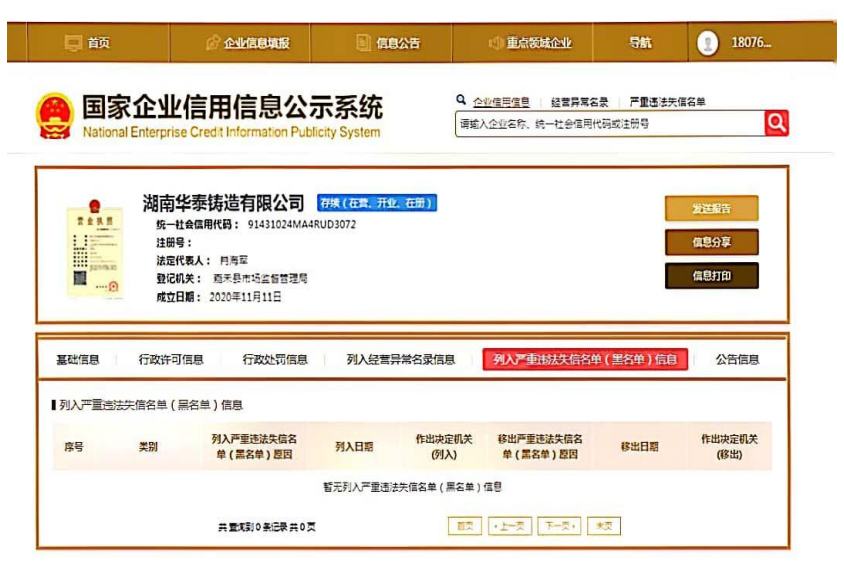Switch to 行政许可信息 tab

171,360
